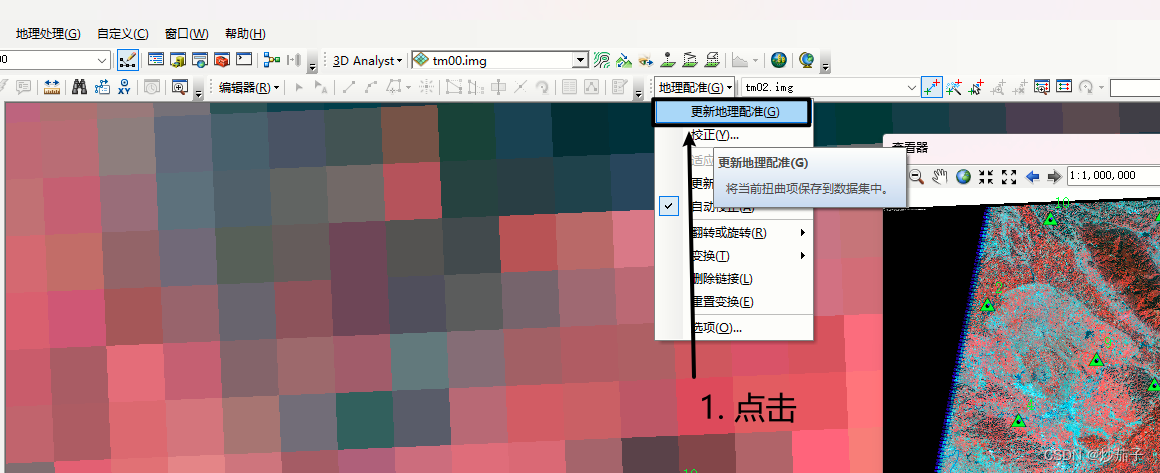Viewport: 1160px width, 473px height.
Task: Go back to previous extent in viewer
Action: tap(1032, 176)
